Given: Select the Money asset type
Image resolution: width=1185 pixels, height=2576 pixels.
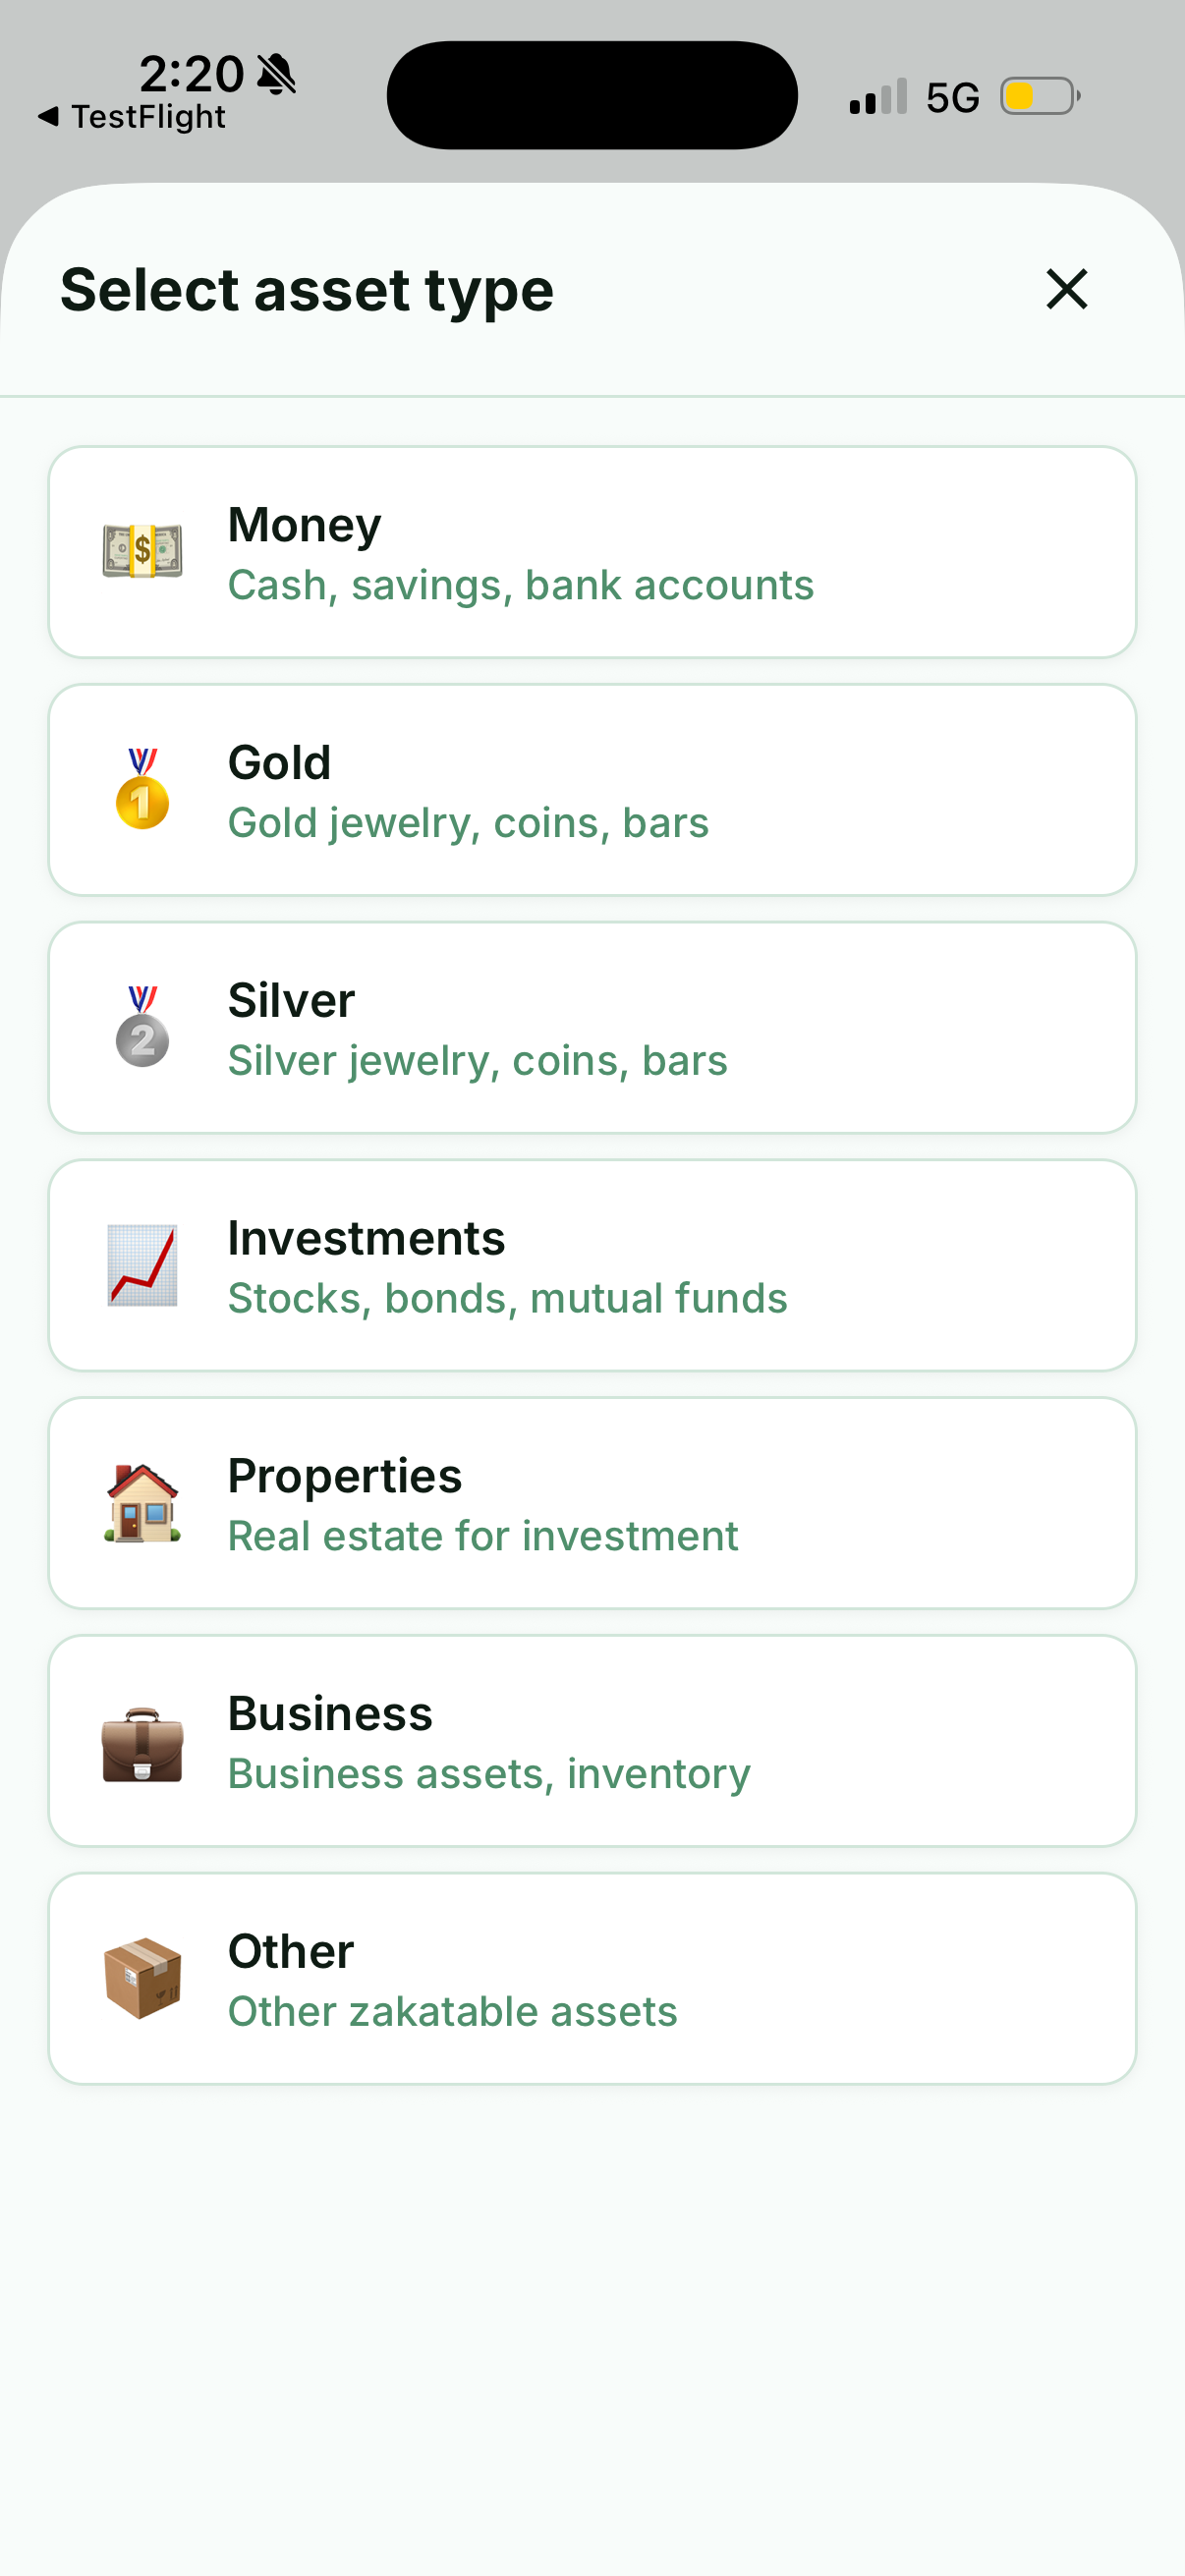Looking at the screenshot, I should (592, 551).
